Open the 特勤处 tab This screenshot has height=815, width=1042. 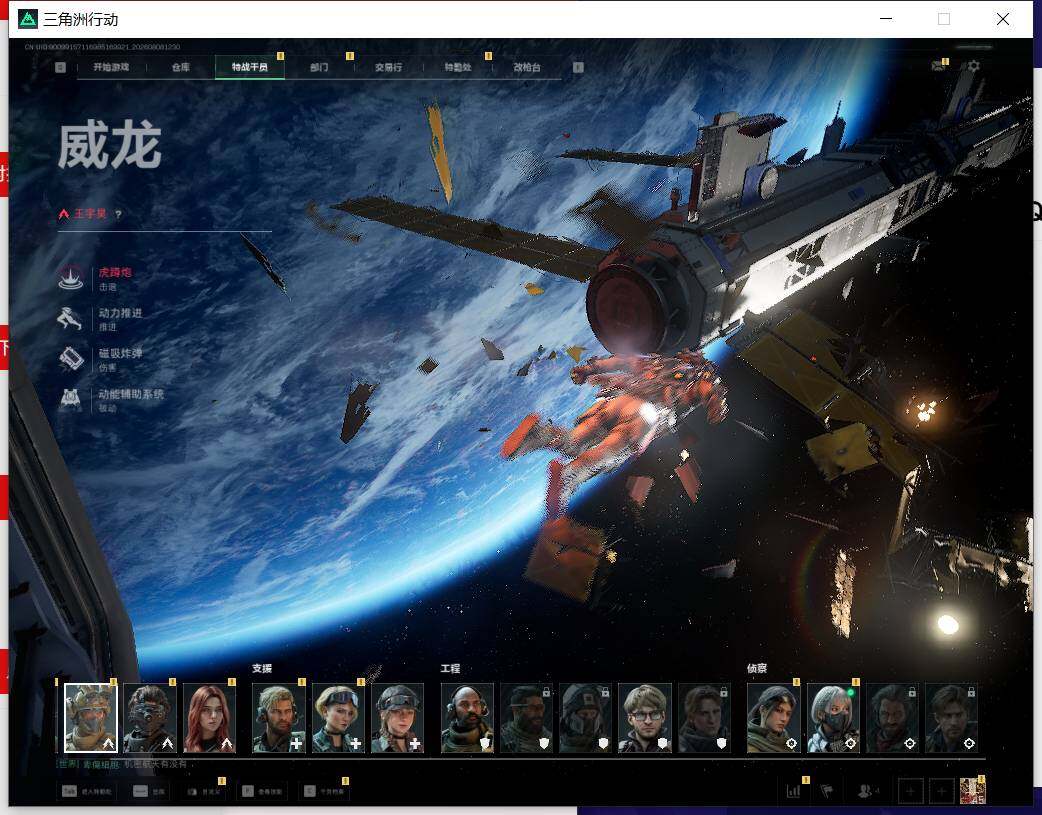click(458, 67)
